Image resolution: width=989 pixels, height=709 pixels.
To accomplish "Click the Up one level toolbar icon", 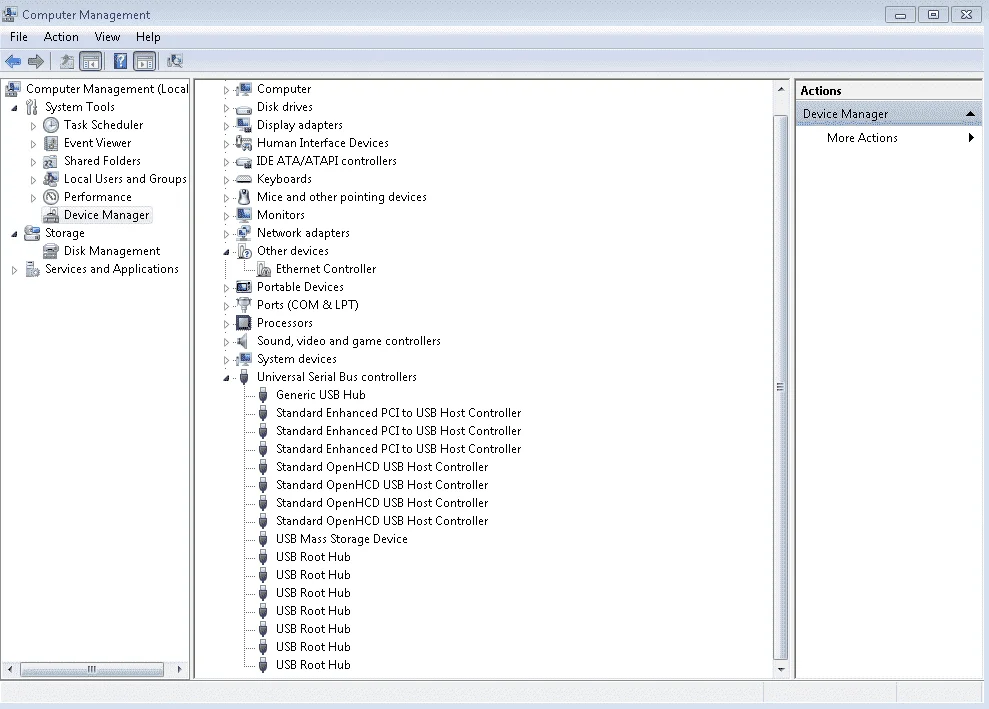I will point(66,61).
